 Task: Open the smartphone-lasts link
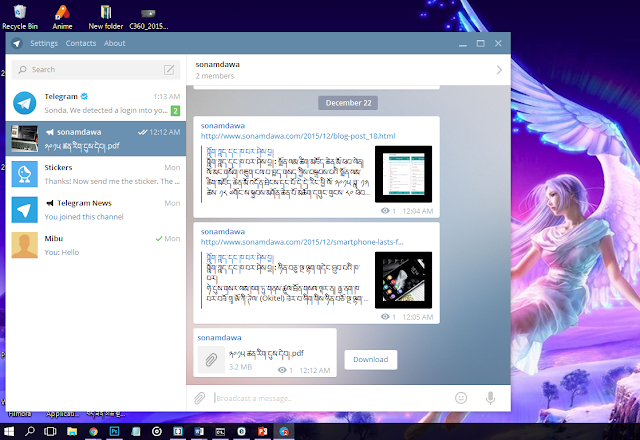coord(302,242)
